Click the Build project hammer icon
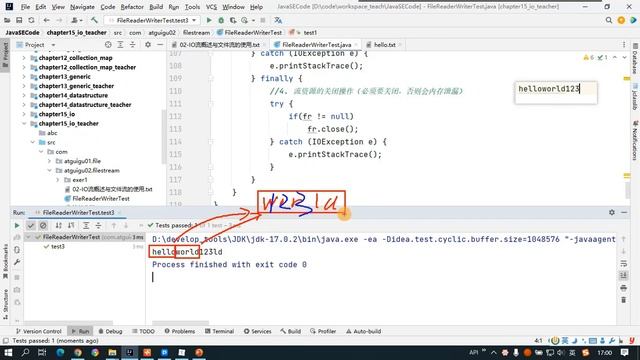This screenshot has height=360, width=640. coord(94,20)
